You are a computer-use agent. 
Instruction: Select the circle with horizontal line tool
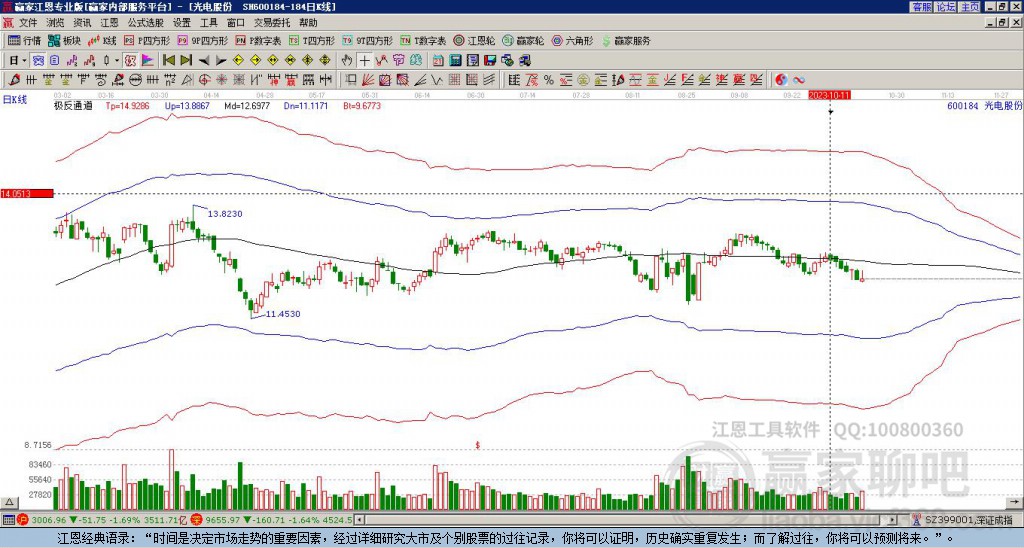136,80
